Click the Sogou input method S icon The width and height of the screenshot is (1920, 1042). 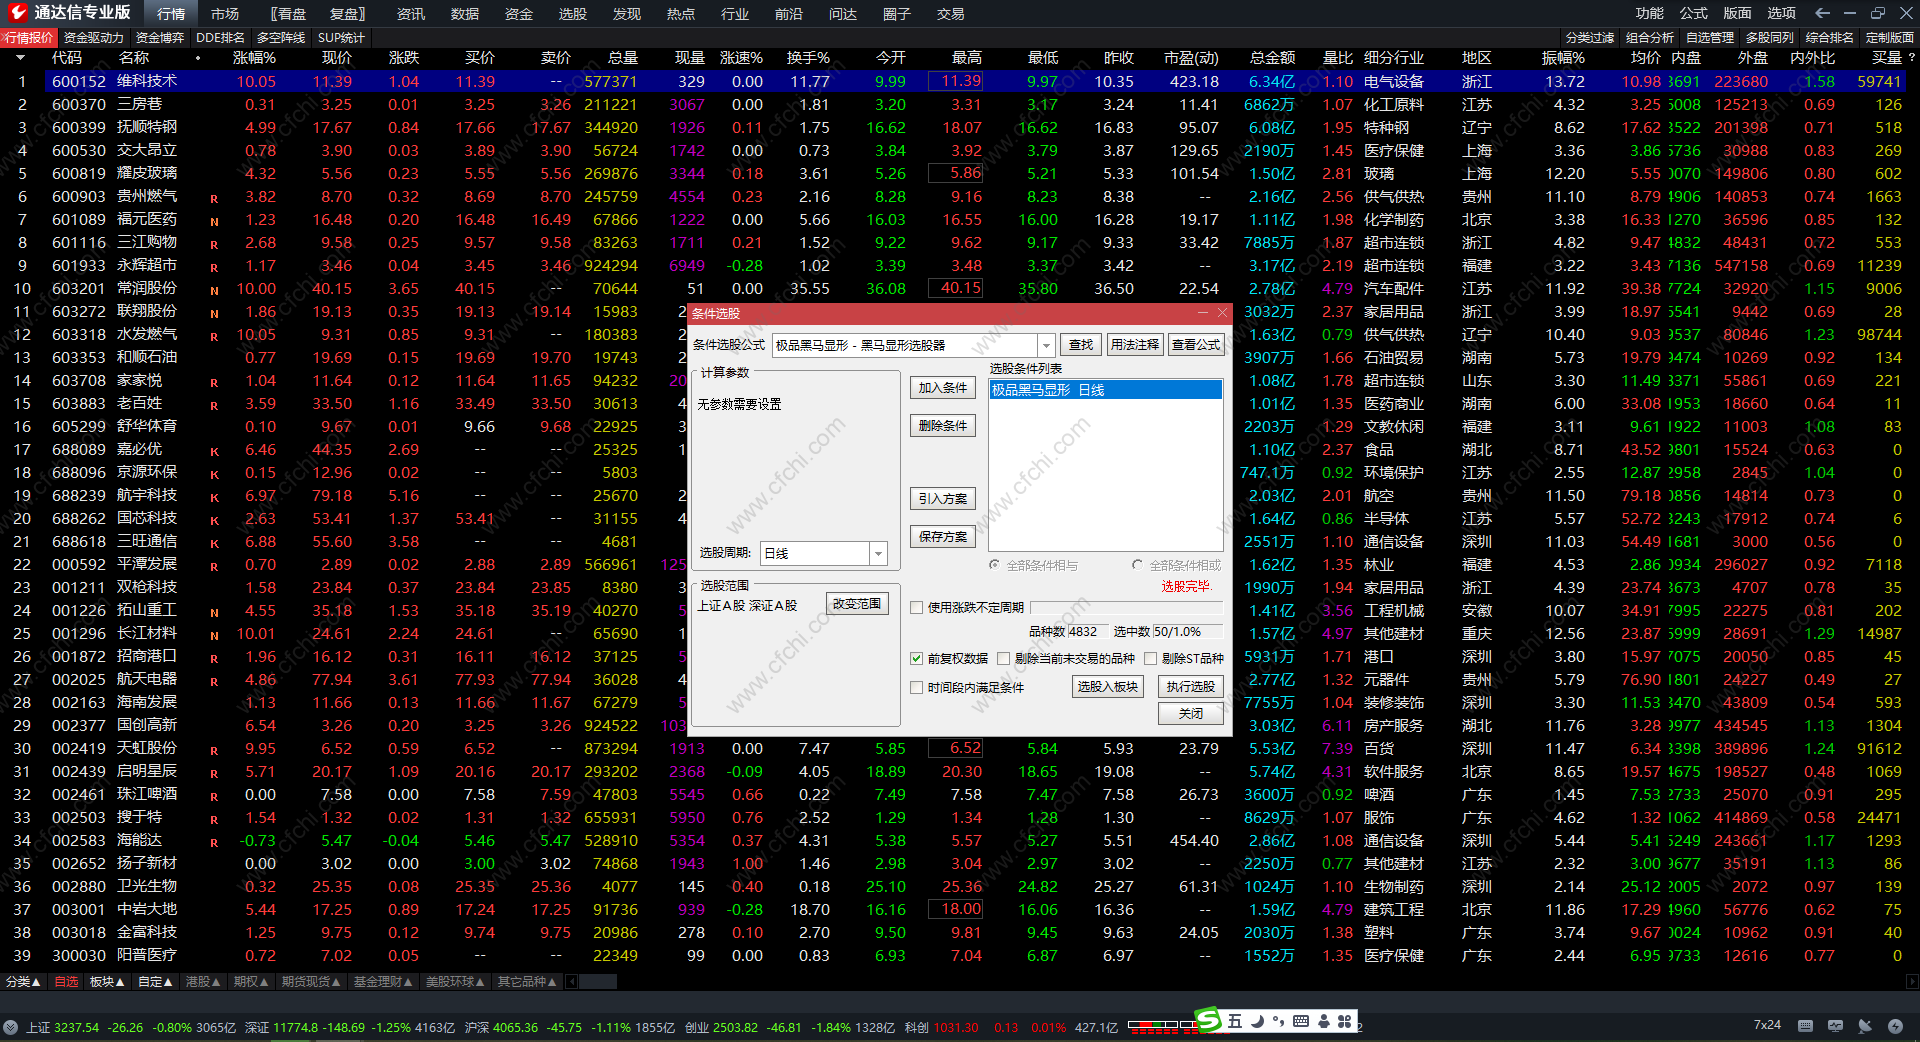point(1209,1020)
